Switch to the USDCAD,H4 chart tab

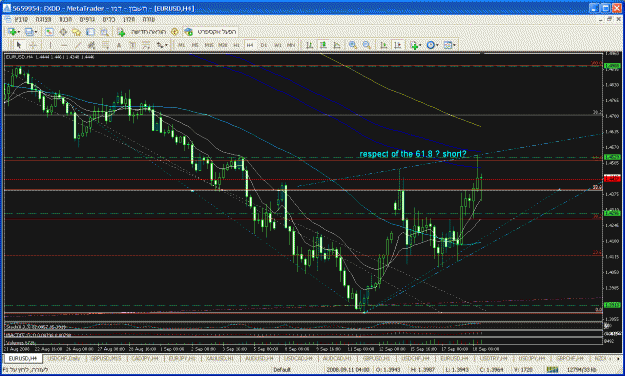coord(298,358)
